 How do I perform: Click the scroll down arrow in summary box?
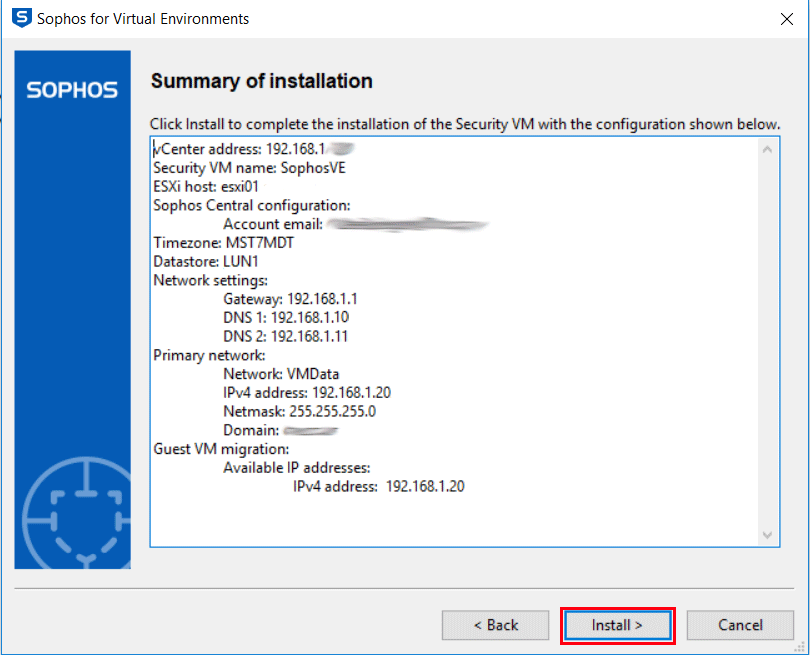(768, 535)
